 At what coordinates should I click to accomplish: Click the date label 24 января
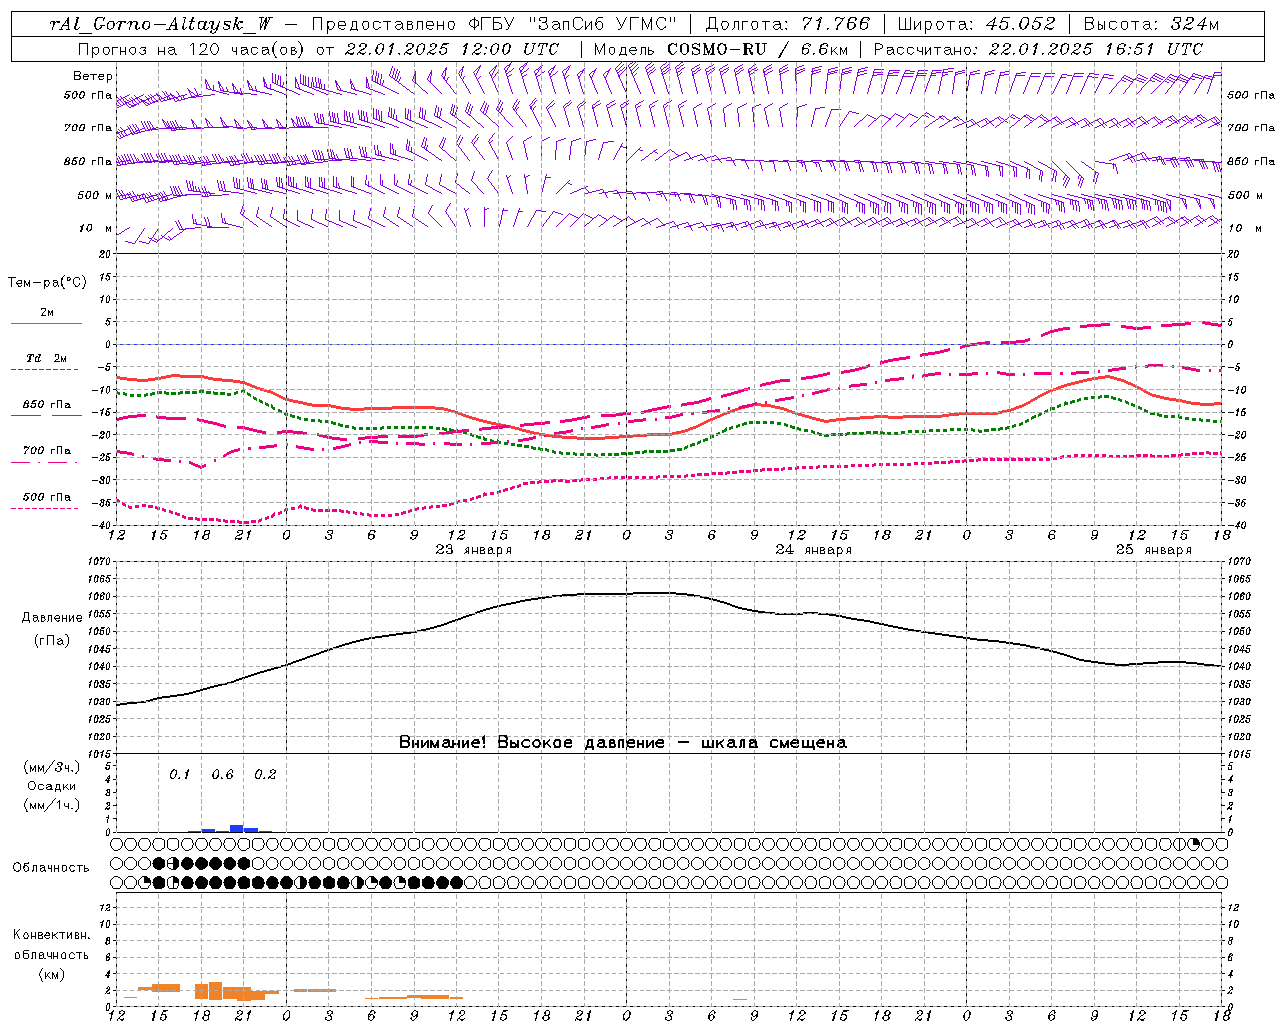click(813, 550)
